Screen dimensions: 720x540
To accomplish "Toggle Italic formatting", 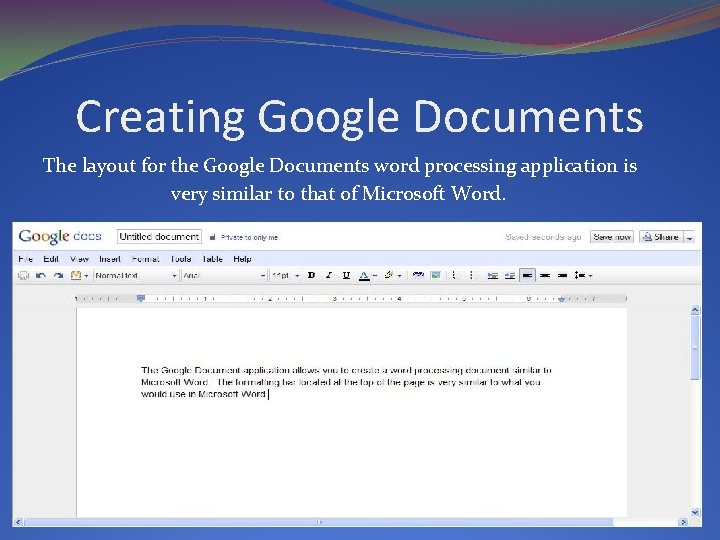I will pos(329,276).
